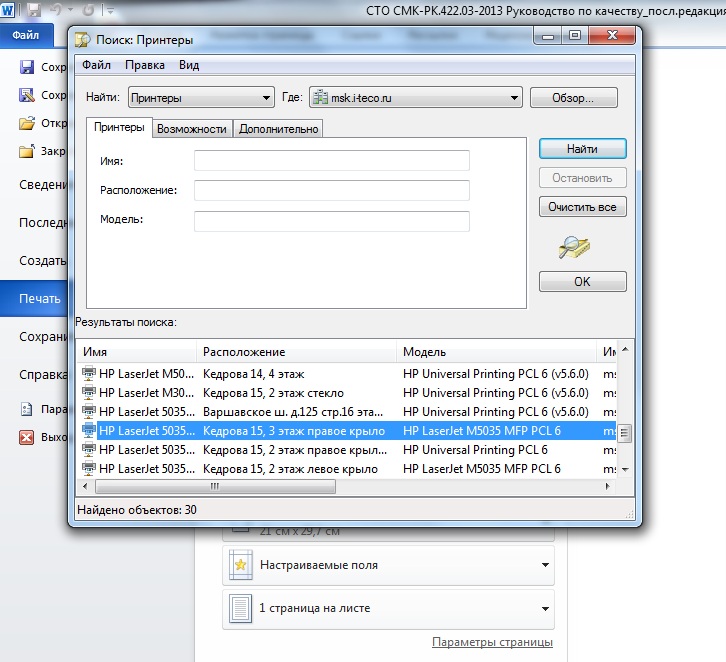Screen dimensions: 726x662
Task: Select row located at Кедрова 14, 4 этаж
Action: (349, 374)
